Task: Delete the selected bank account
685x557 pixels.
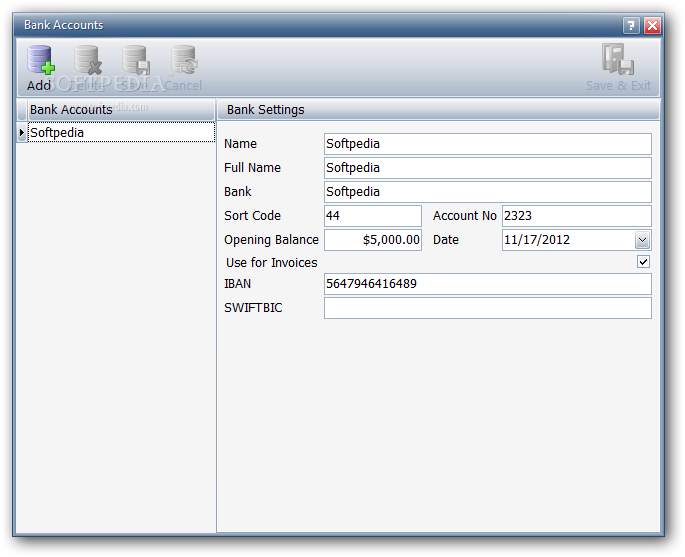Action: pyautogui.click(x=88, y=68)
